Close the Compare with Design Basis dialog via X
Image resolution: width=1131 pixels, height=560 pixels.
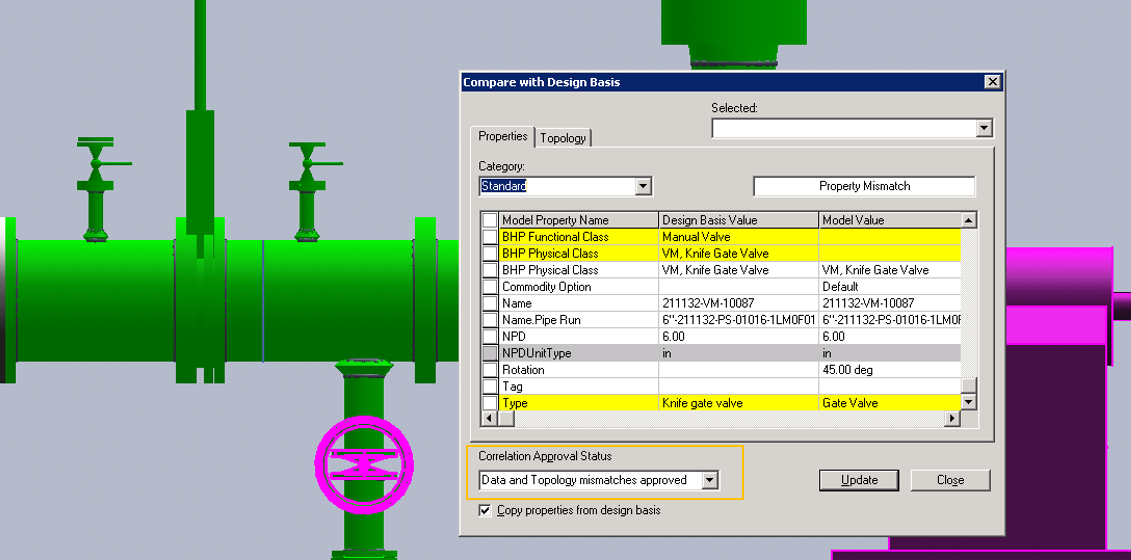tap(991, 82)
